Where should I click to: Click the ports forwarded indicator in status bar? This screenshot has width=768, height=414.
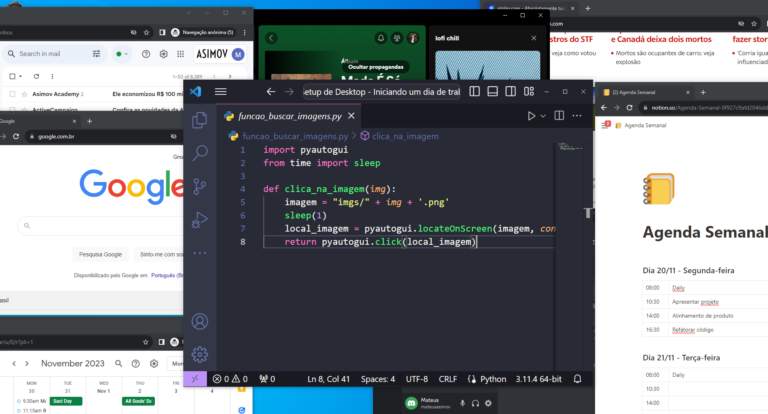click(x=267, y=379)
